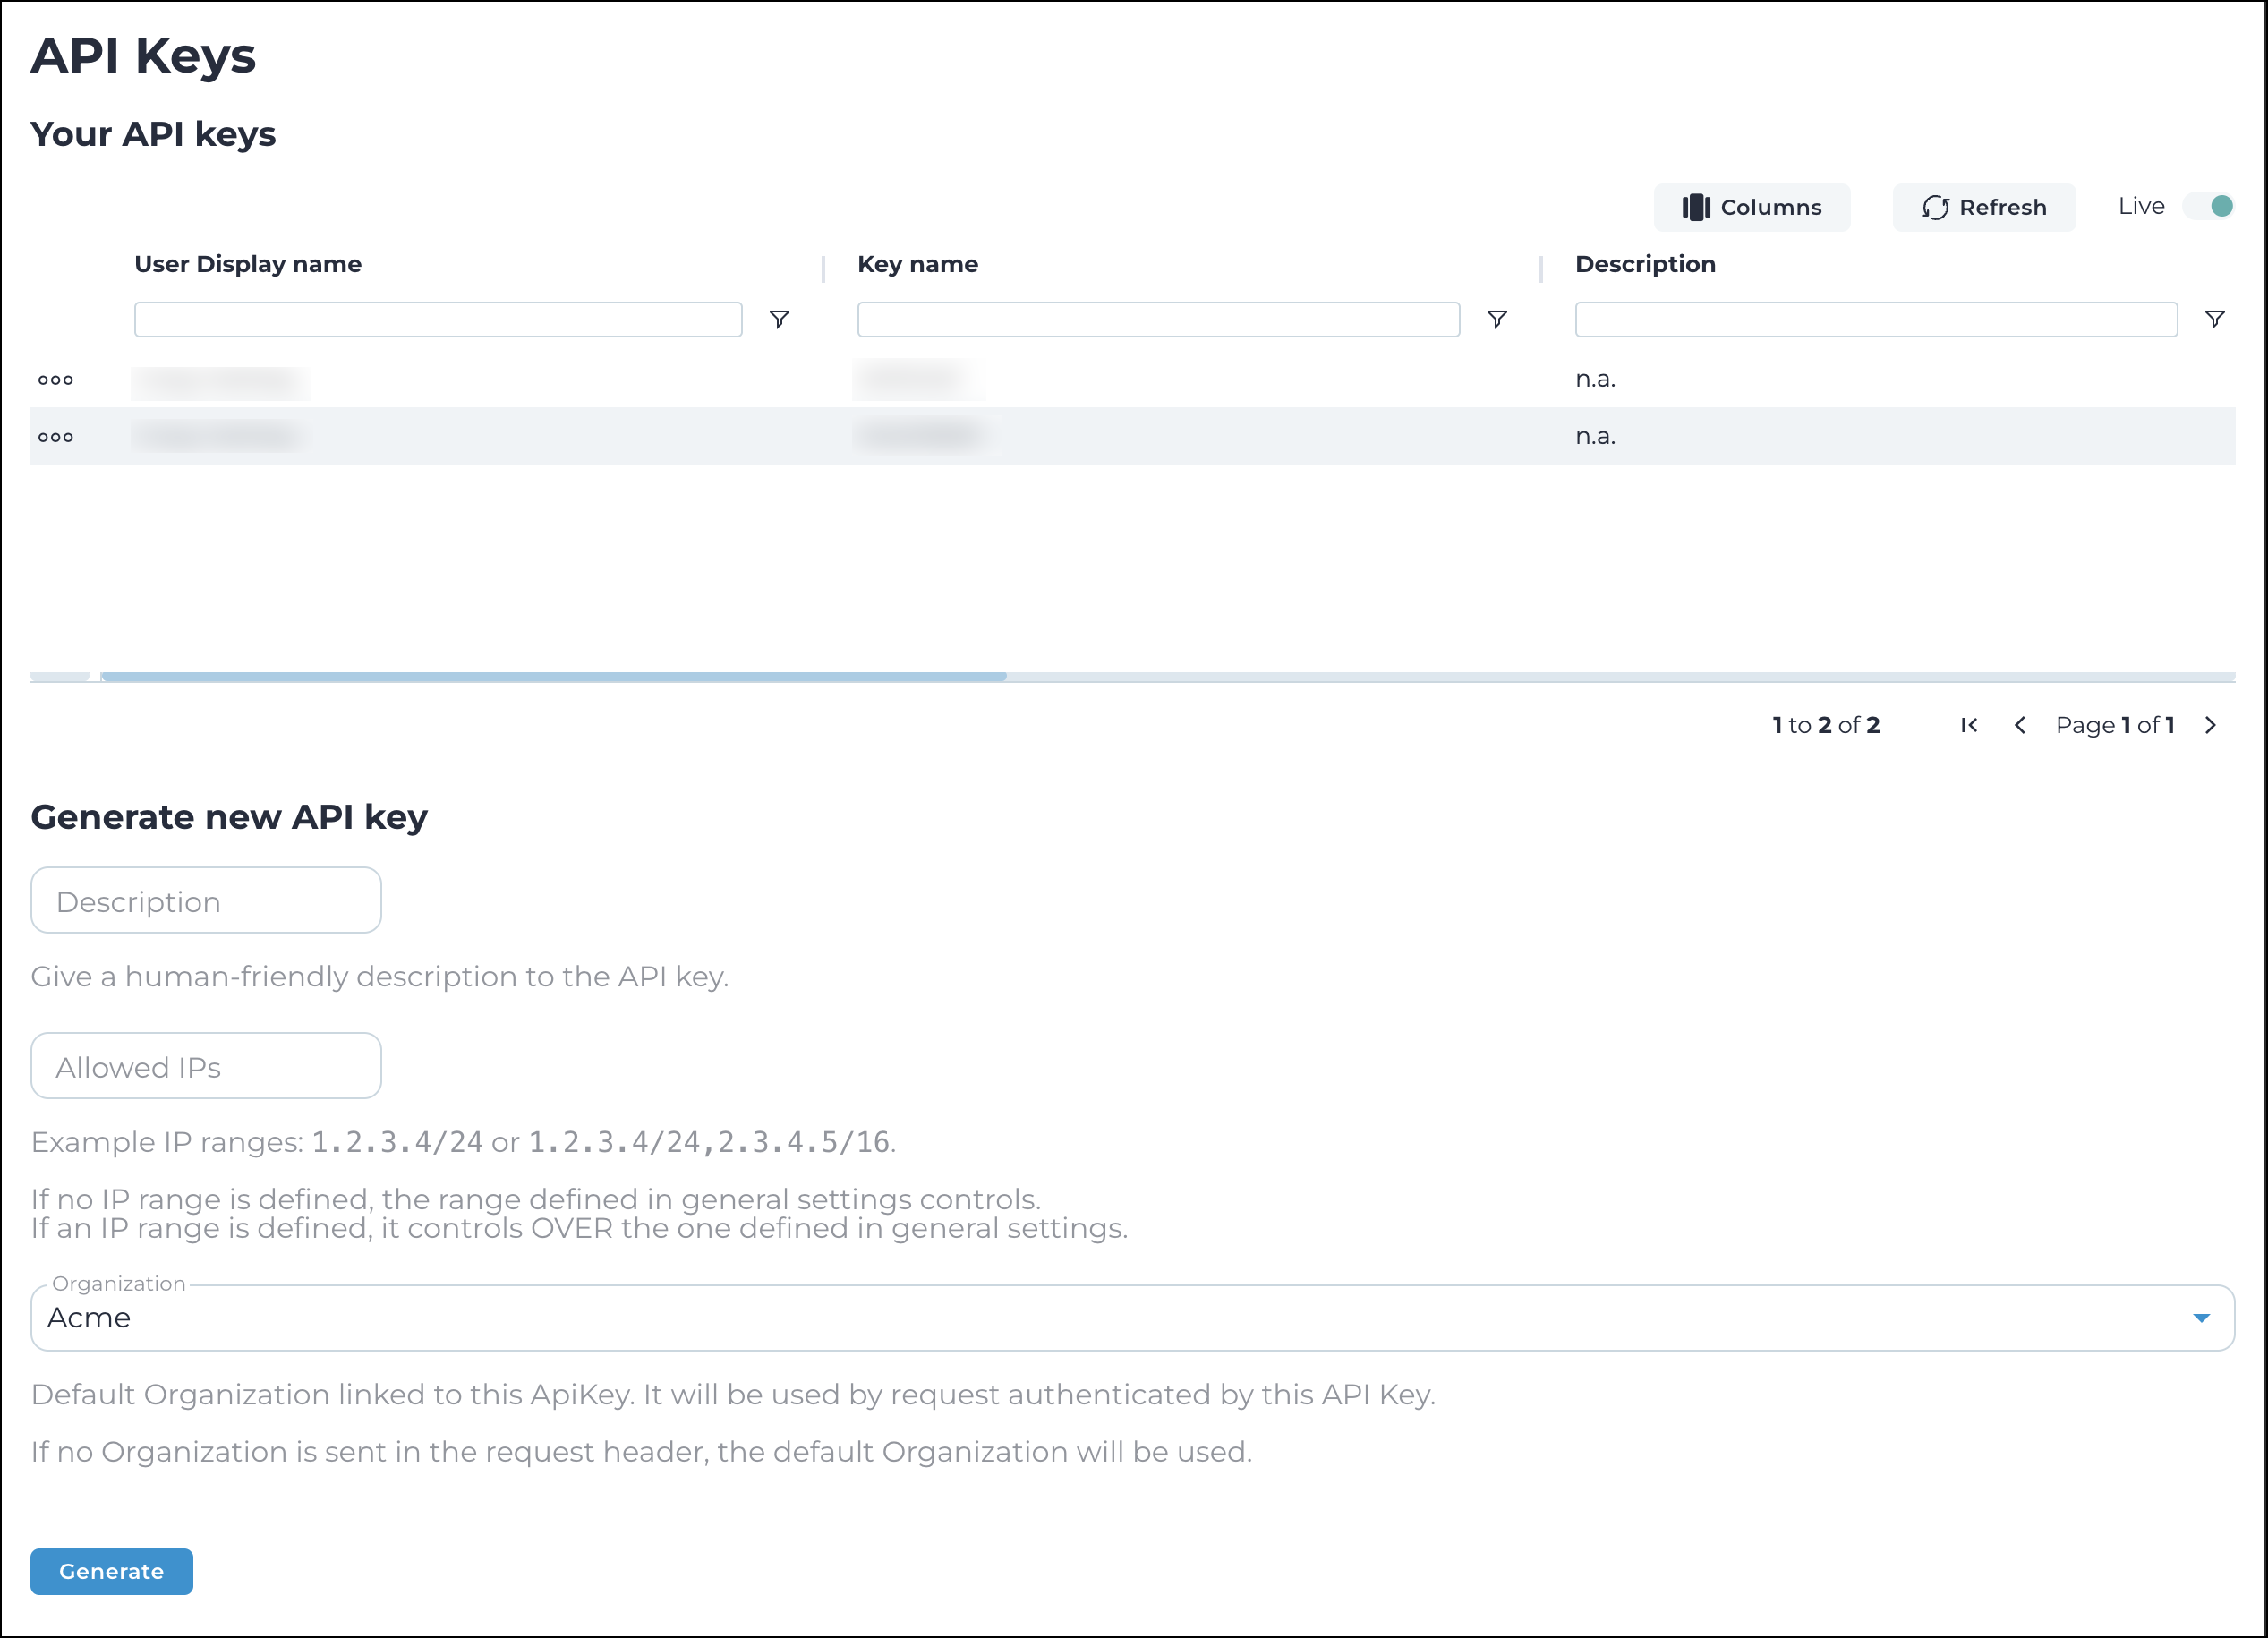Sort by User Display name header

tap(248, 264)
